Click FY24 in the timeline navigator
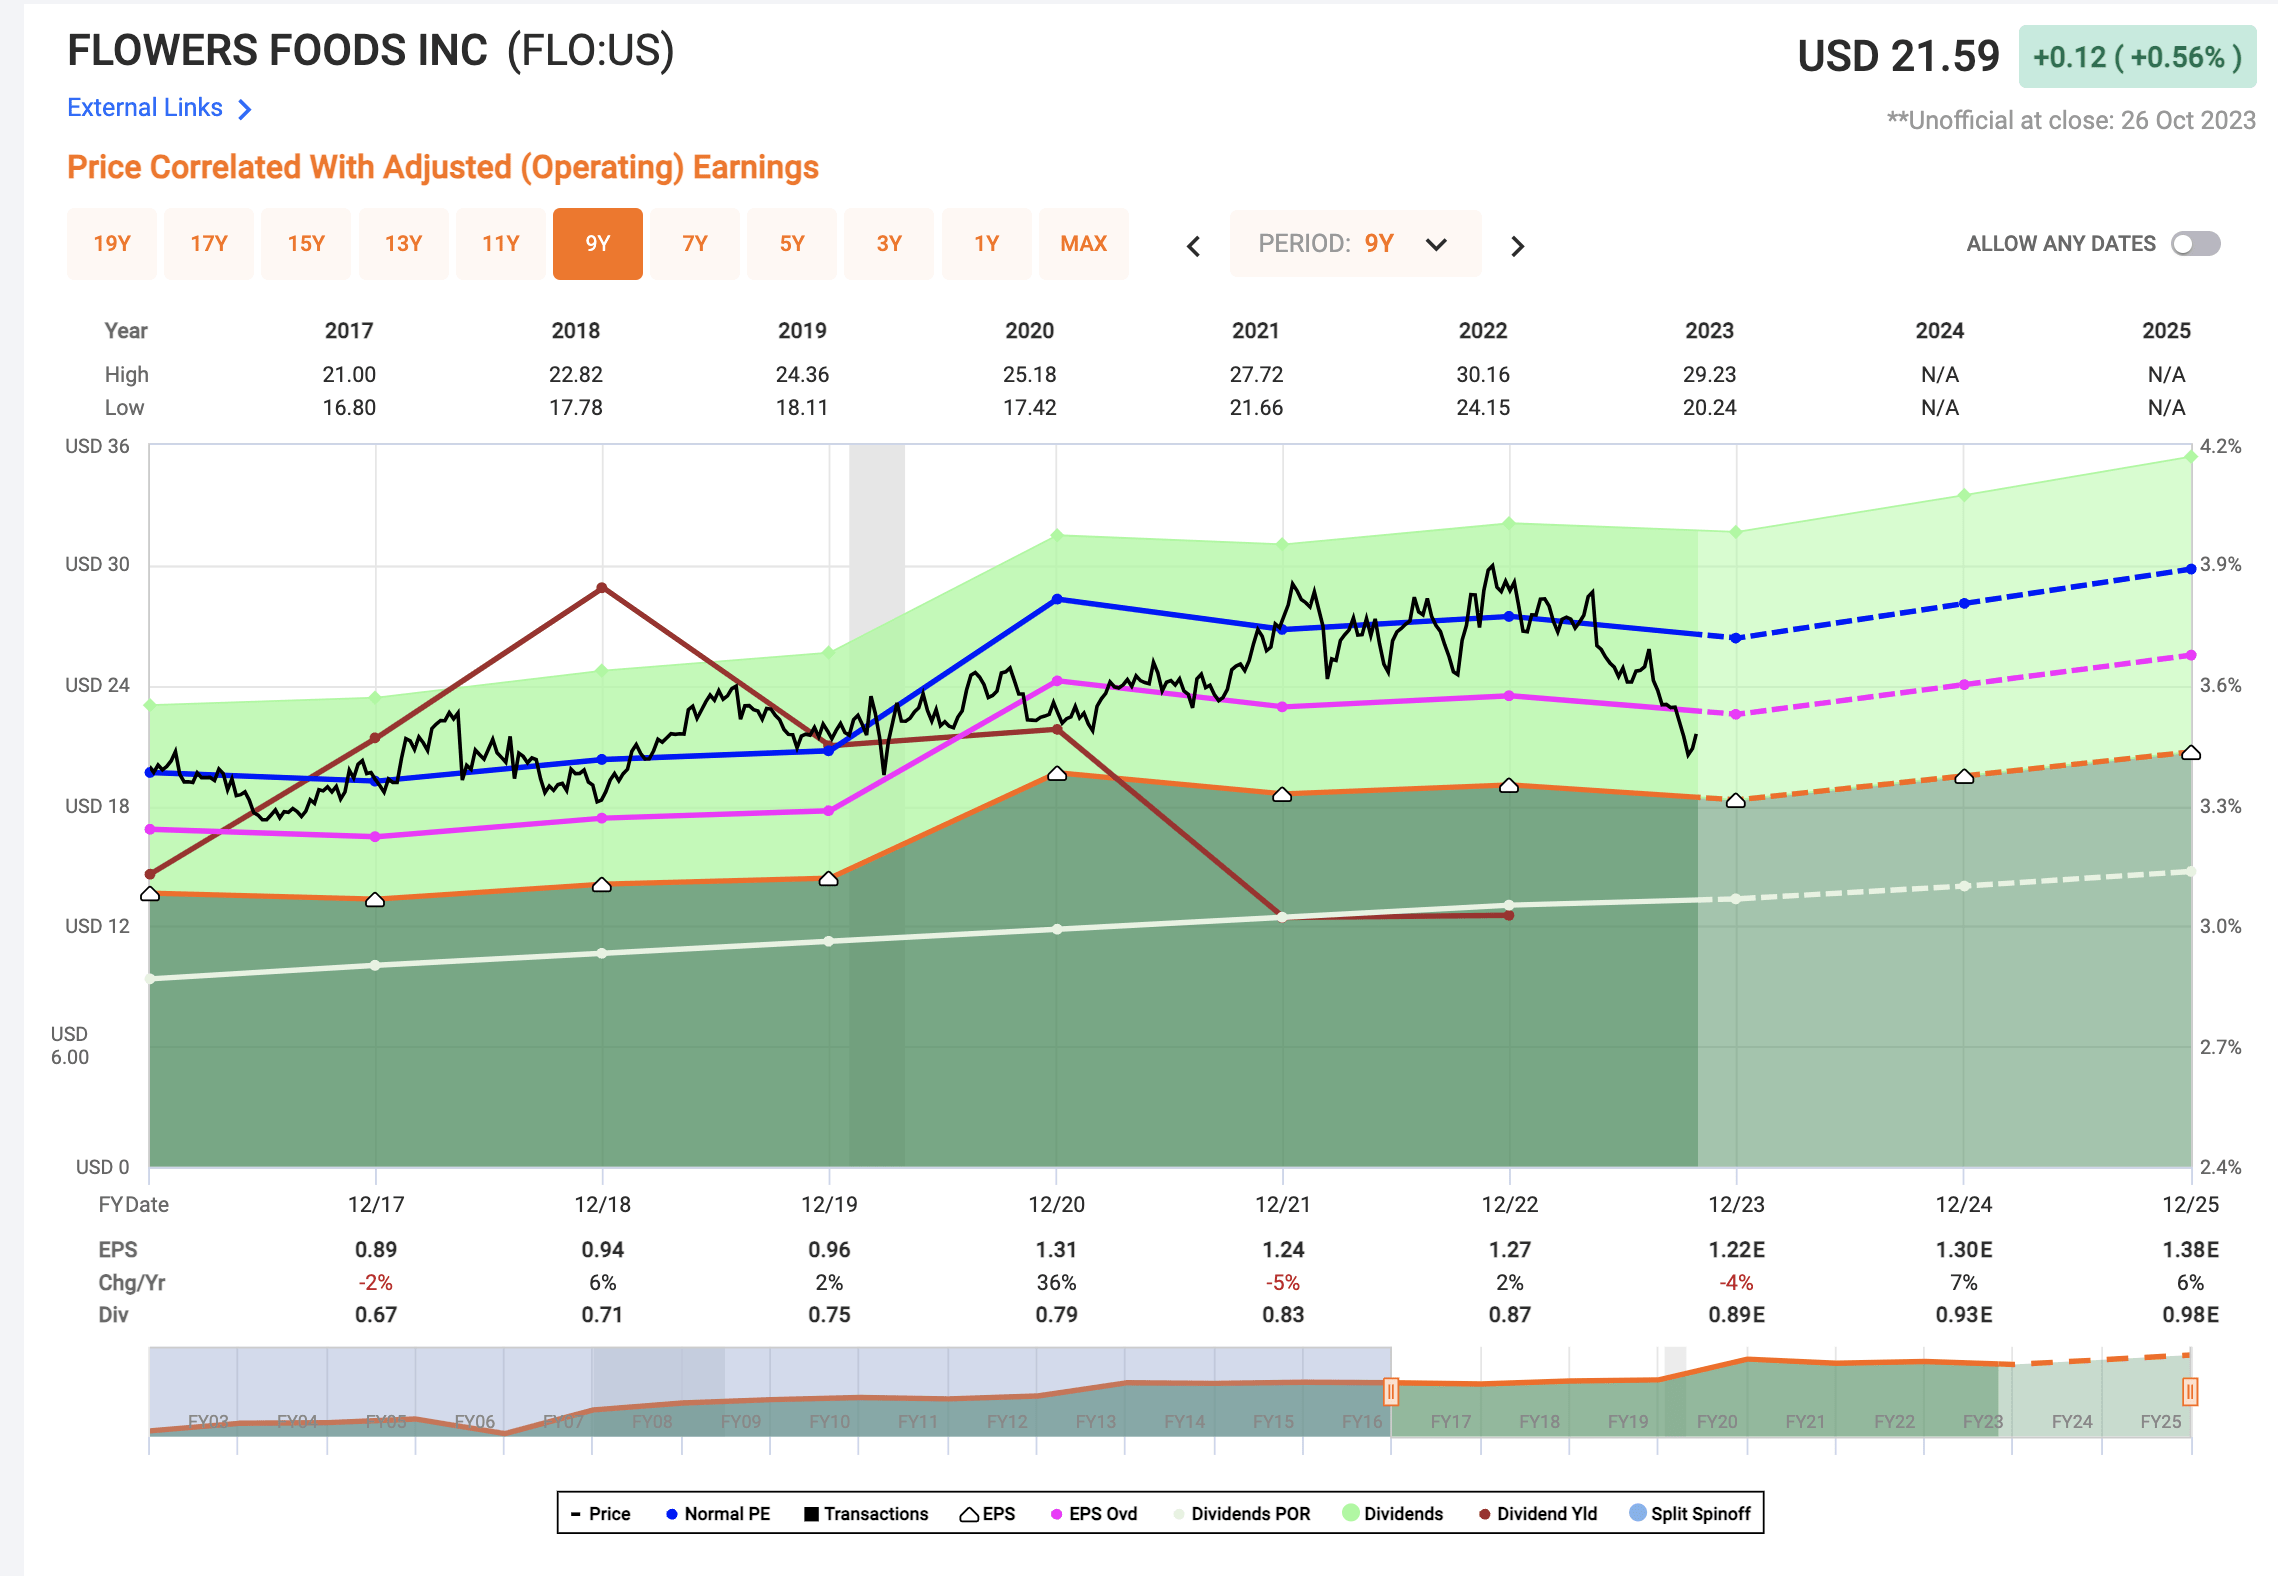 pyautogui.click(x=2072, y=1421)
